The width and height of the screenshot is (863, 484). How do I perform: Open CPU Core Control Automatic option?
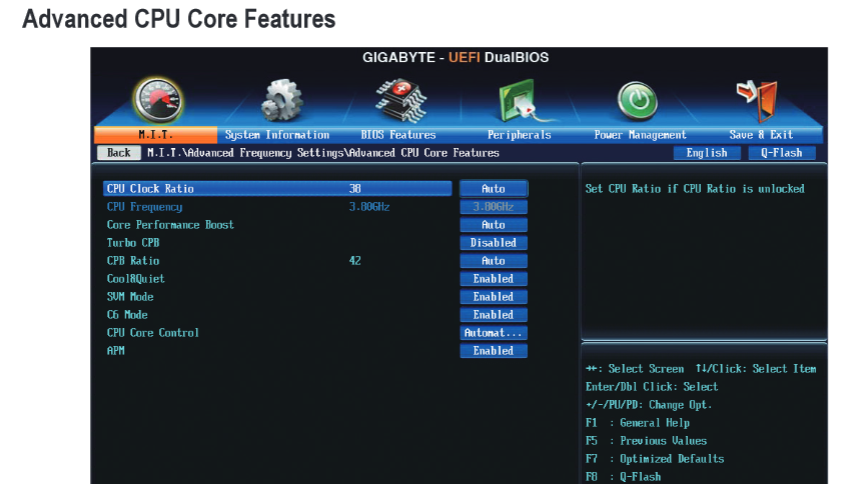click(x=494, y=333)
